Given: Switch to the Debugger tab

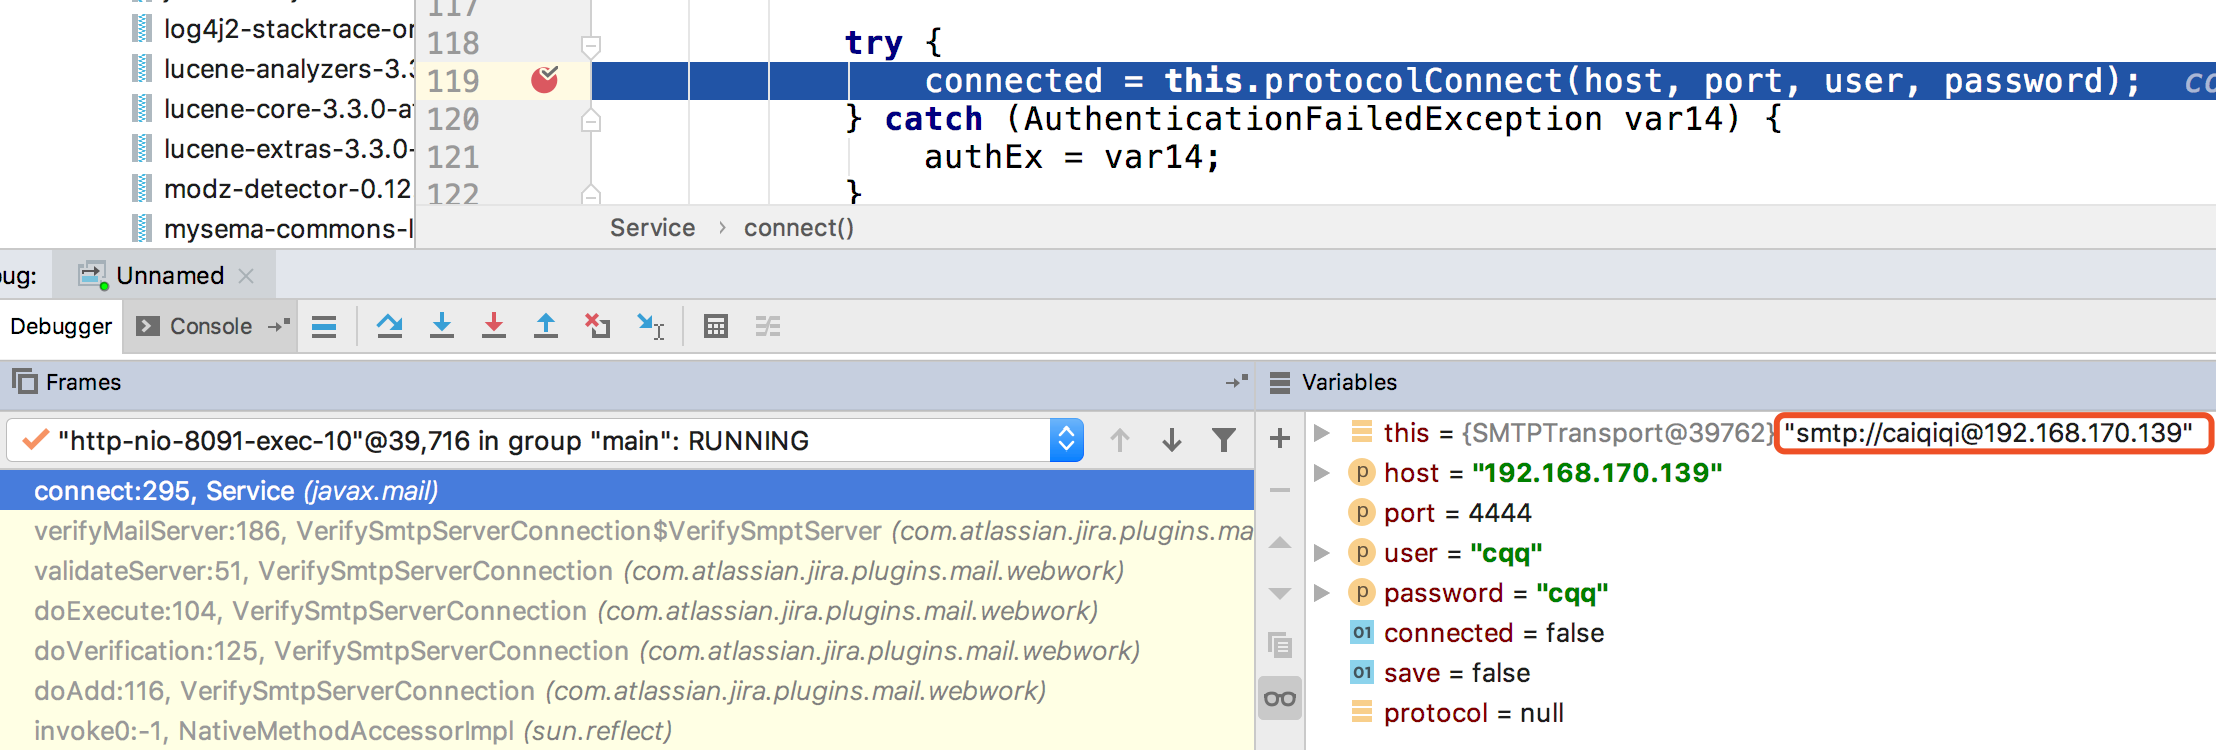Looking at the screenshot, I should tap(61, 326).
